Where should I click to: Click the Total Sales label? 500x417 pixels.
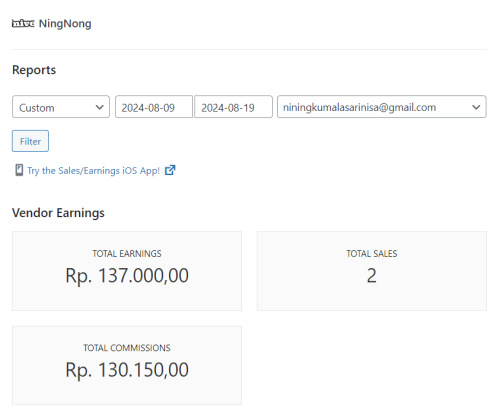tap(372, 254)
